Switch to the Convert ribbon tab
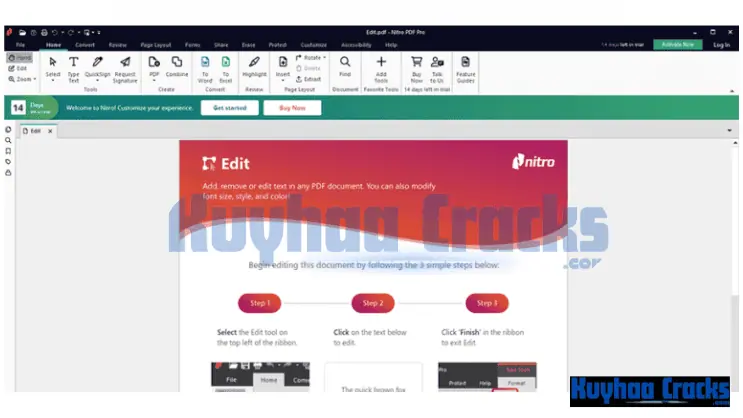 click(x=85, y=44)
